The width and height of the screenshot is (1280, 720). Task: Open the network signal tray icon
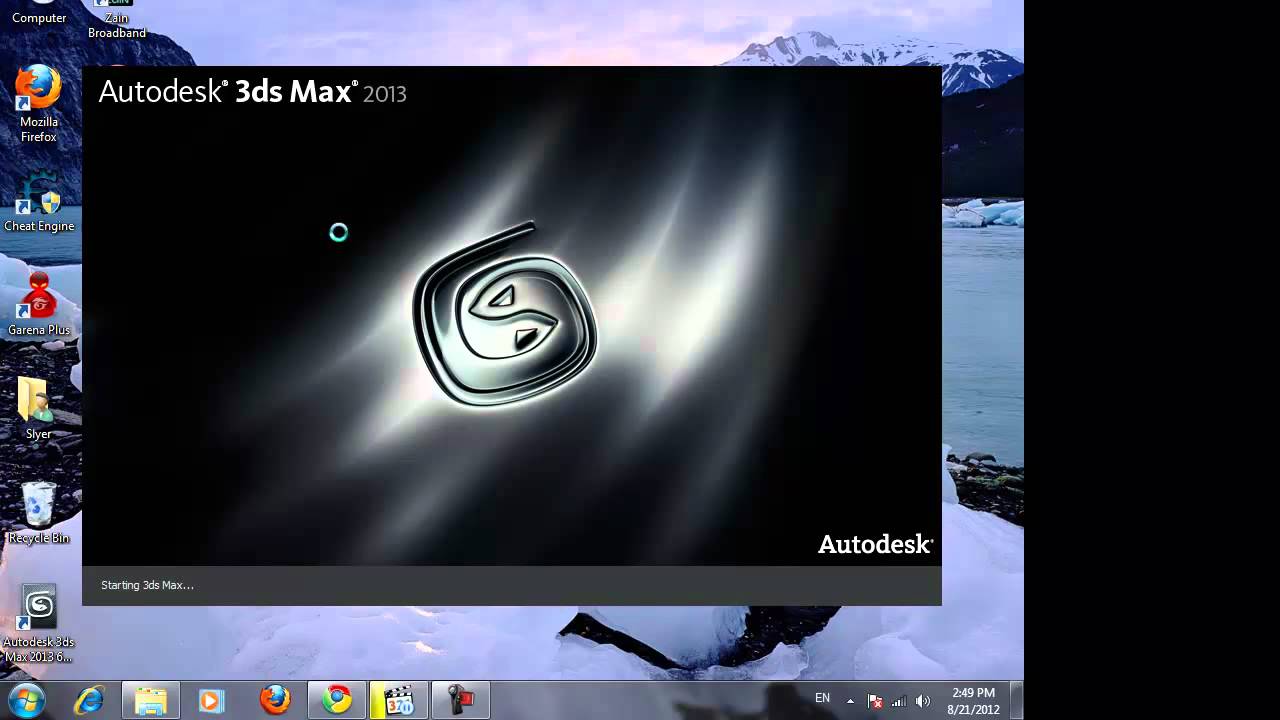pos(899,701)
